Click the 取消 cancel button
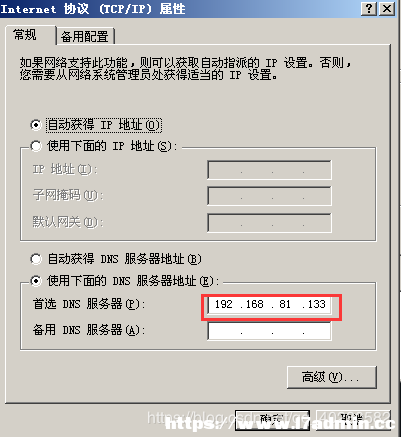401x437 pixels. (x=353, y=420)
